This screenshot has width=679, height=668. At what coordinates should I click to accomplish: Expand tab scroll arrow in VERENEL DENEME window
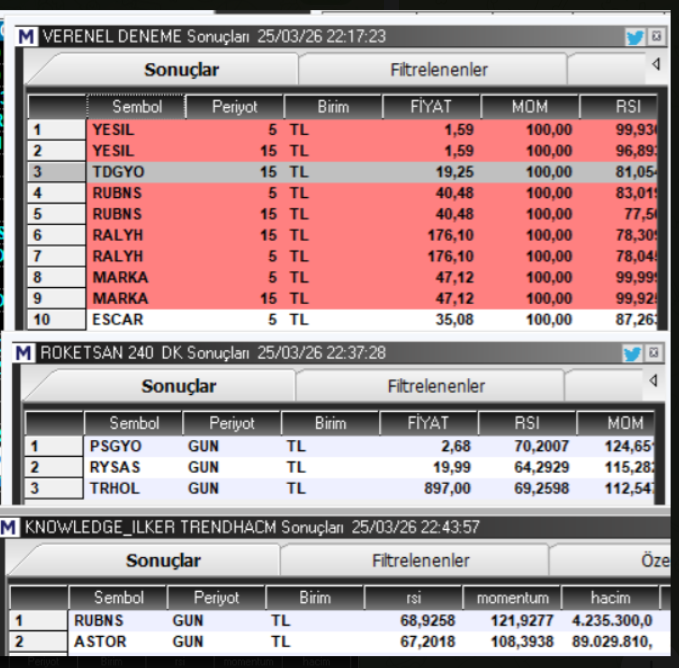coord(656,65)
